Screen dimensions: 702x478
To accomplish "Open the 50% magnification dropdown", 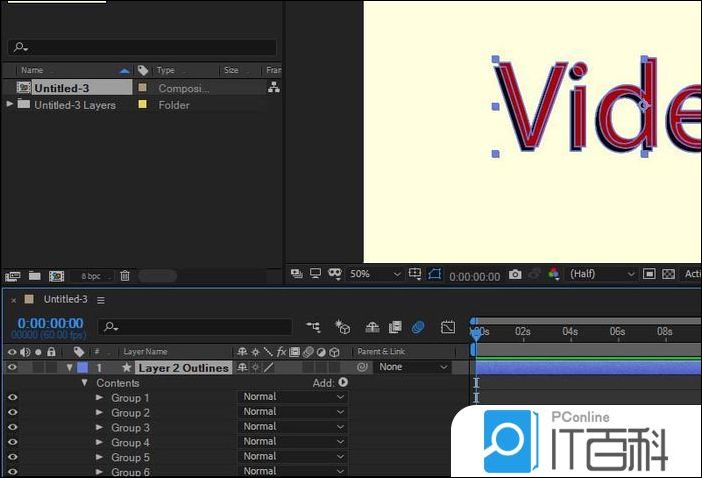I will (376, 274).
